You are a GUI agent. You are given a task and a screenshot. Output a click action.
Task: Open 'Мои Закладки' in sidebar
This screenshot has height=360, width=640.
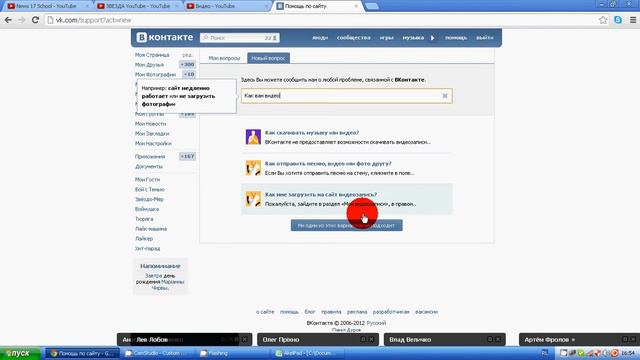pyautogui.click(x=152, y=133)
